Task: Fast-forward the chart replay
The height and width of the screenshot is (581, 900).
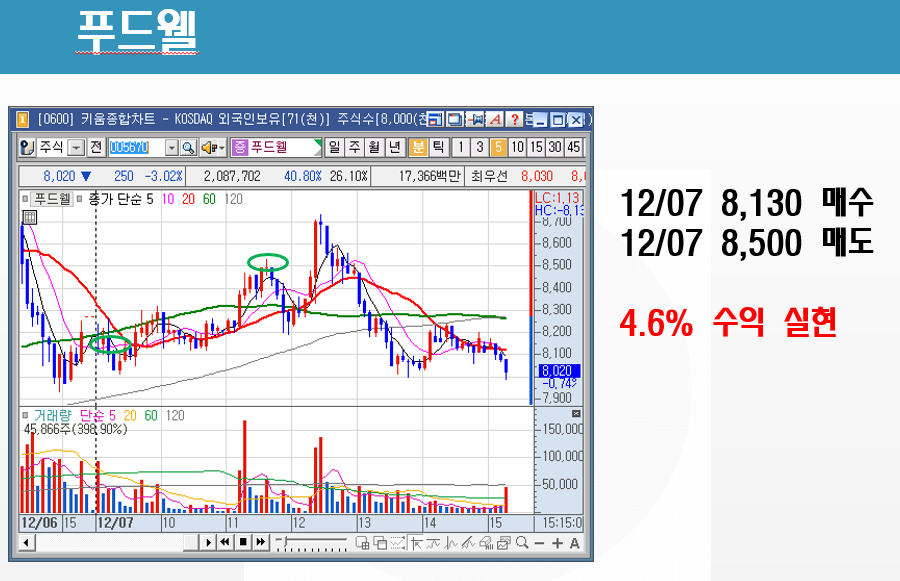Action: coord(261,543)
